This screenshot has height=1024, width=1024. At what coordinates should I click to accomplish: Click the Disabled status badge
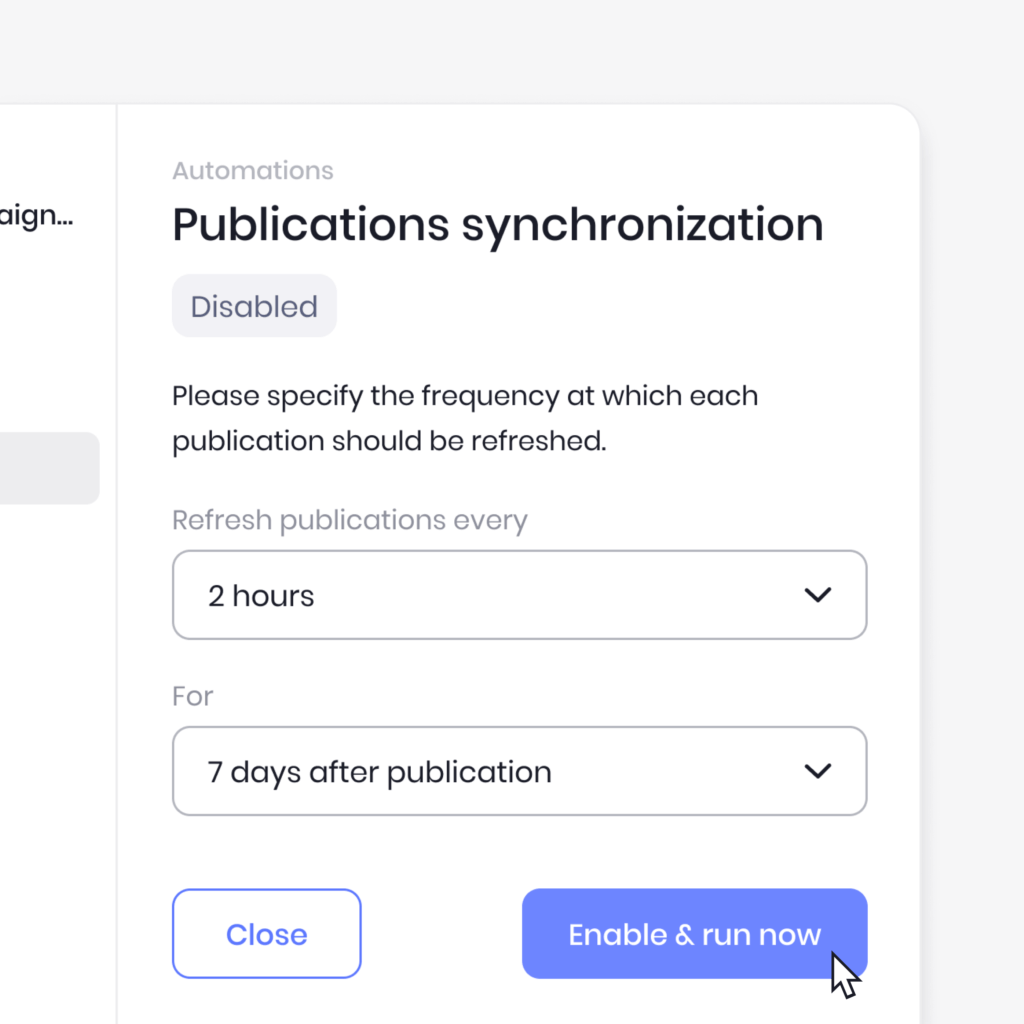coord(254,306)
